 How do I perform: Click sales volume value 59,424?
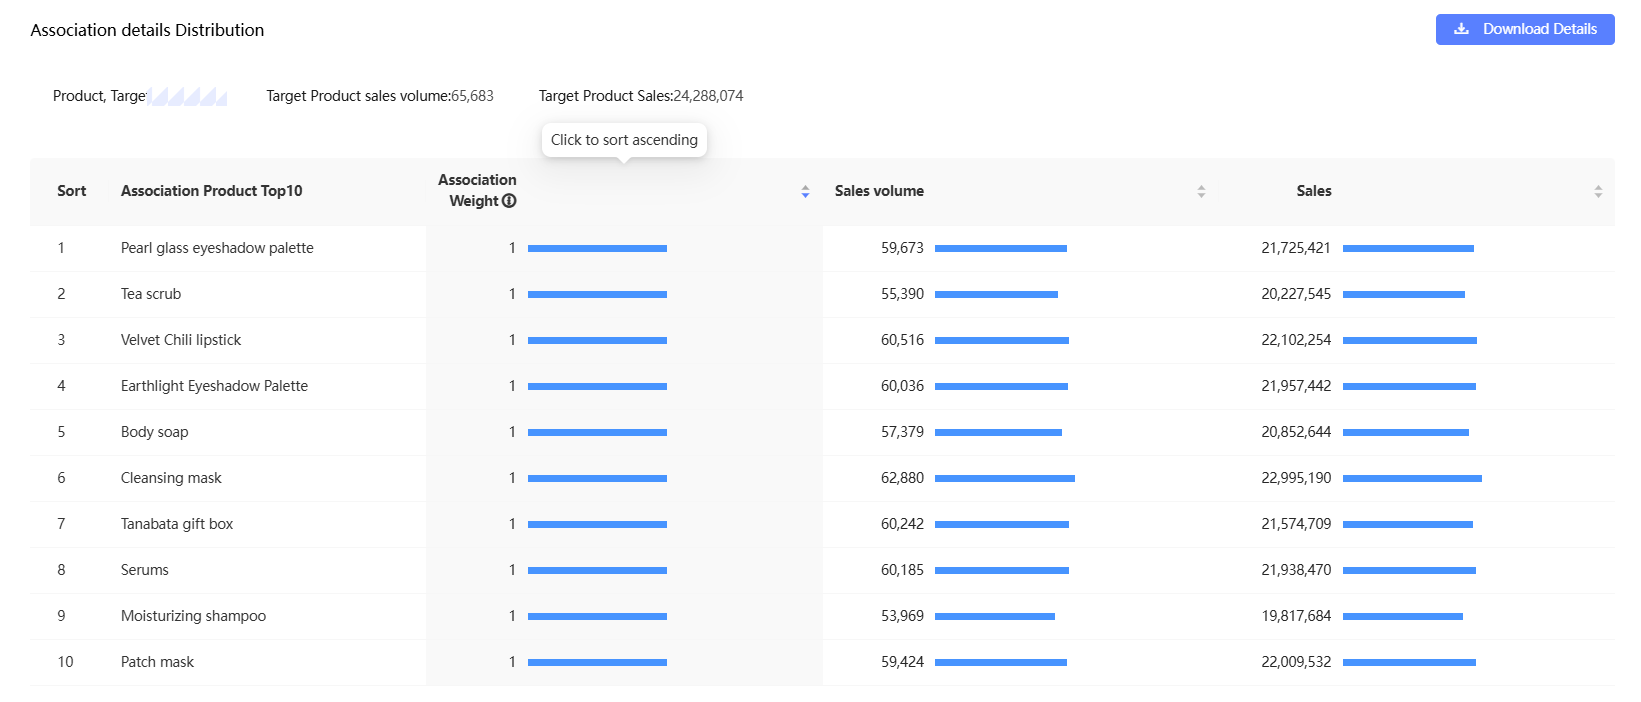pos(902,662)
